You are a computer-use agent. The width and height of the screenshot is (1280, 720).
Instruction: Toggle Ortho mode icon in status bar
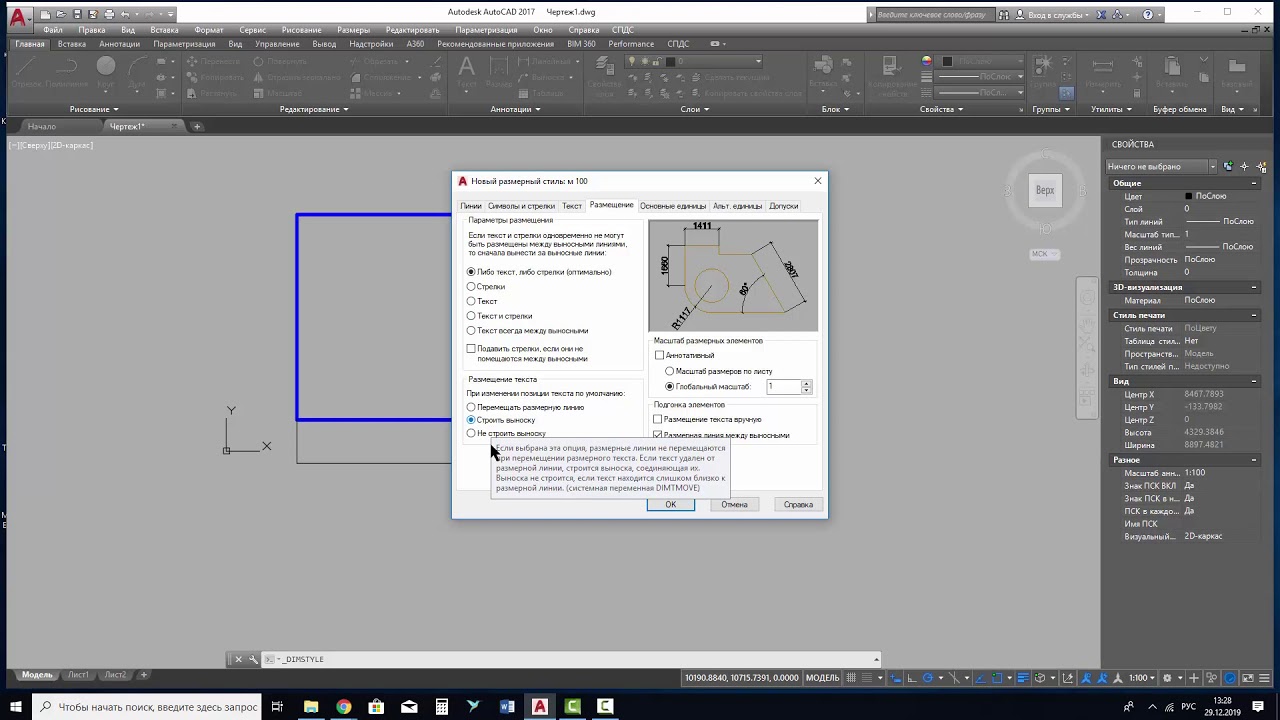coord(910,678)
